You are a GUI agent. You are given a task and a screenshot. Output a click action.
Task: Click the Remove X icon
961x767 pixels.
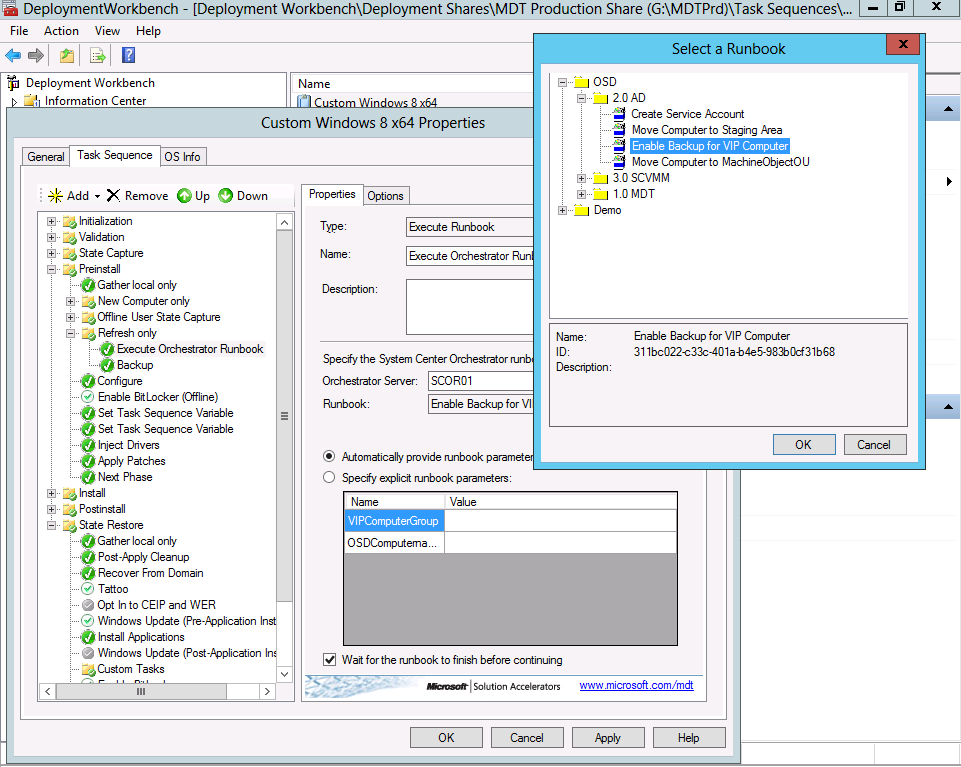(x=113, y=196)
